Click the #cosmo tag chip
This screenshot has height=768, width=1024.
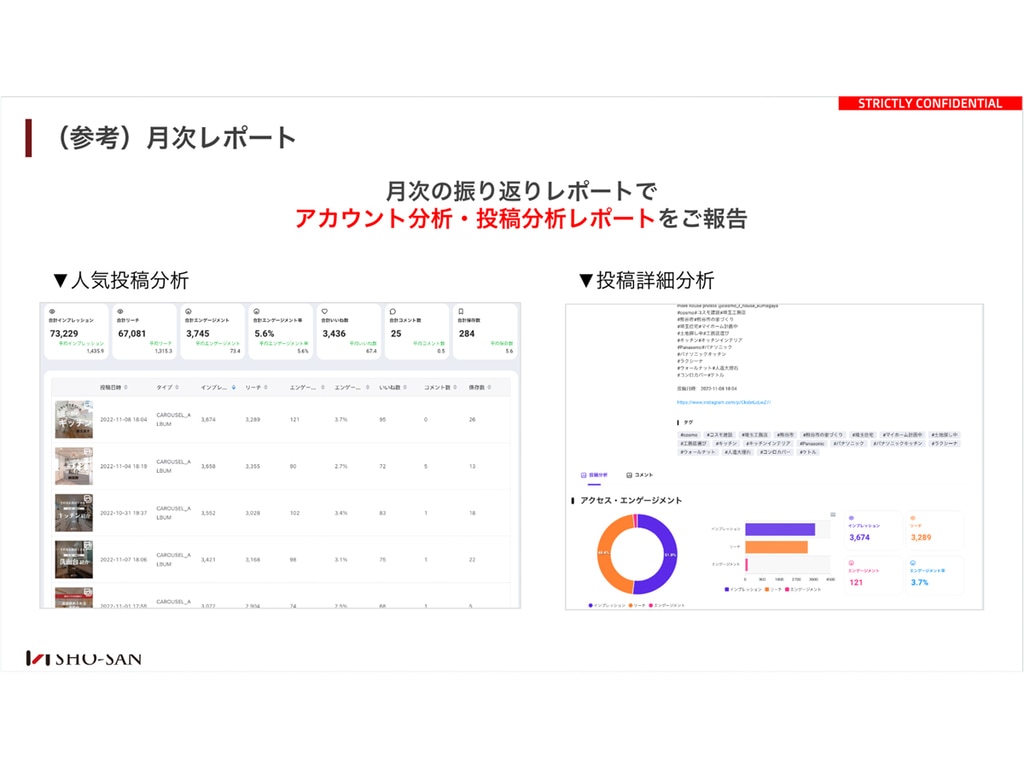(688, 435)
